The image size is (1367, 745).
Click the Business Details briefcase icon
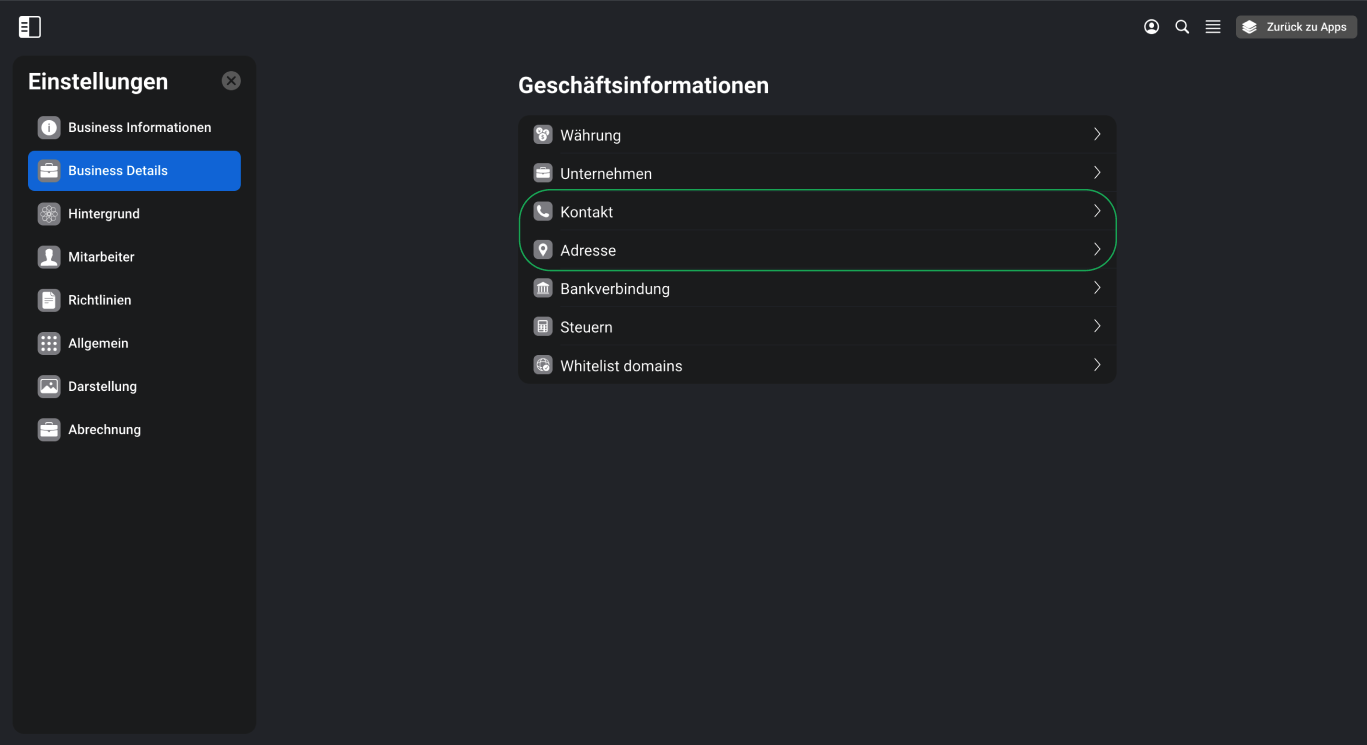tap(49, 171)
